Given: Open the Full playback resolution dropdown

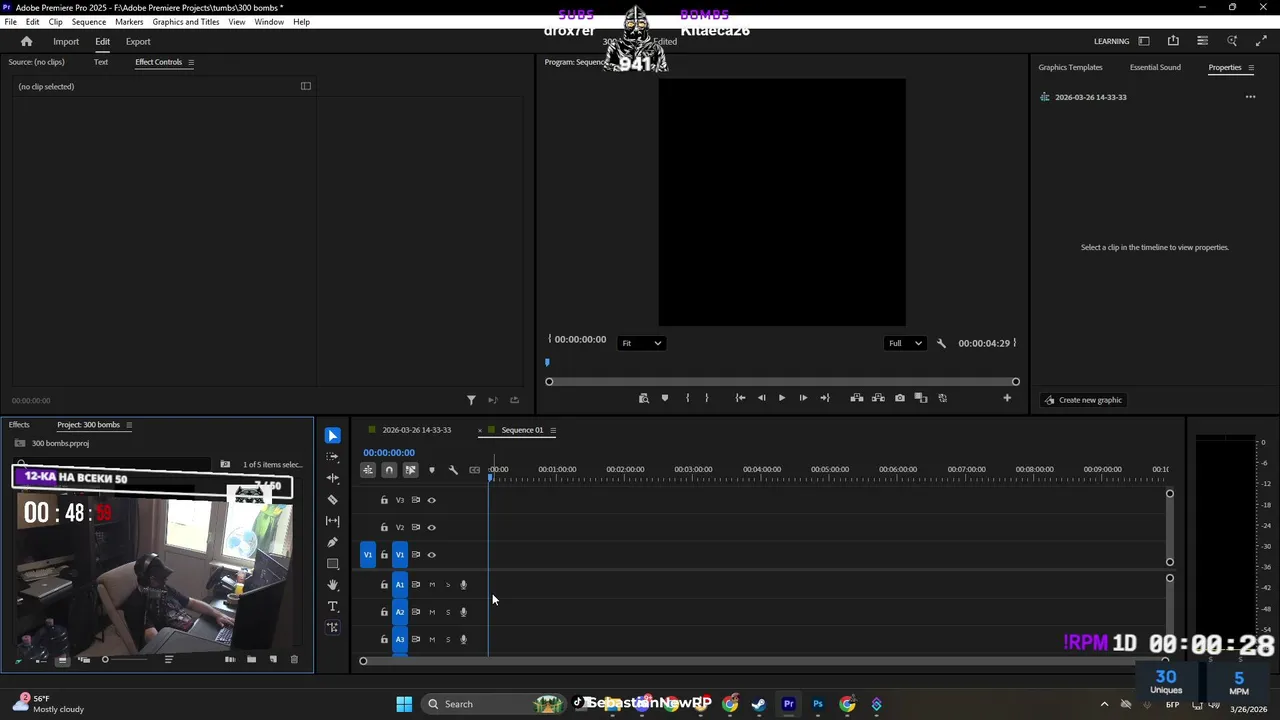Looking at the screenshot, I should [905, 343].
